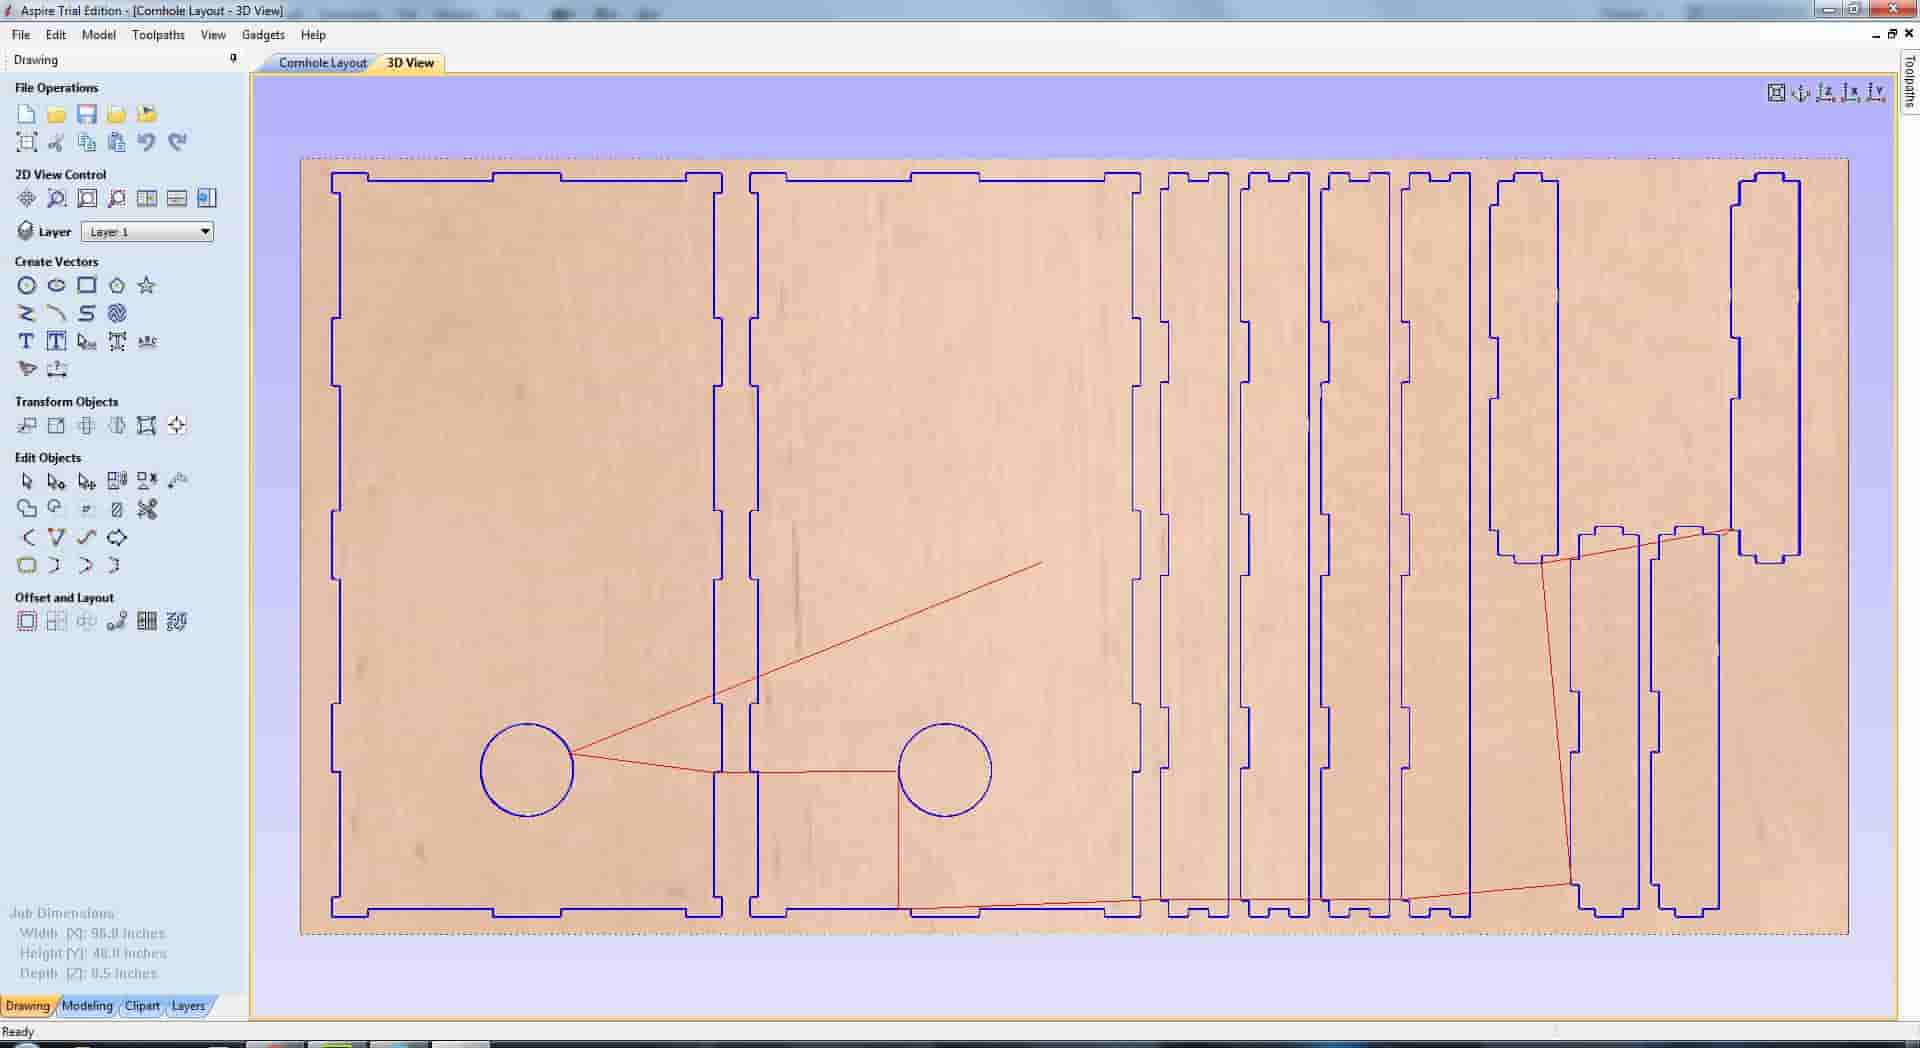
Task: Open the Help menu
Action: click(x=313, y=35)
